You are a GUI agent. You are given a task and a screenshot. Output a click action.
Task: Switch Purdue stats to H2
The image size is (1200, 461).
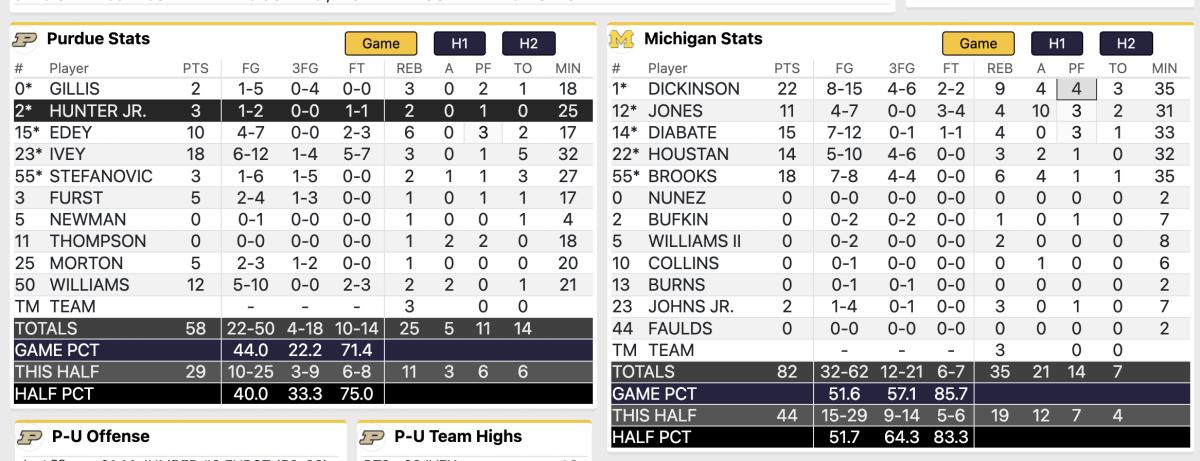point(528,44)
